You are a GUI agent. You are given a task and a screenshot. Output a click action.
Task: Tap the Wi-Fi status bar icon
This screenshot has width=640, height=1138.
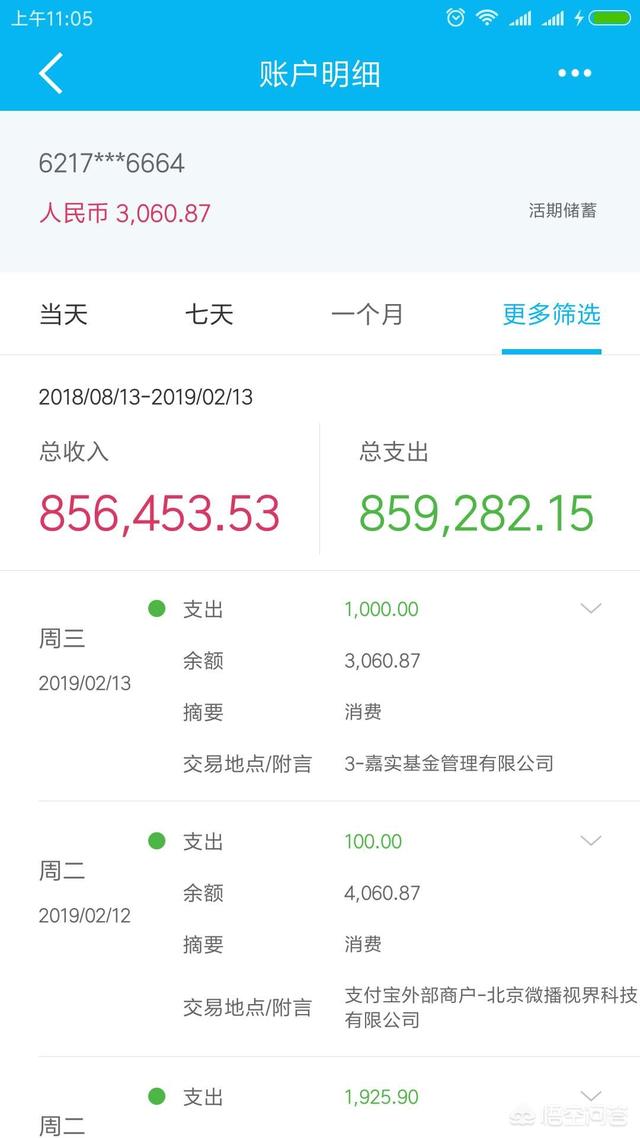[487, 18]
